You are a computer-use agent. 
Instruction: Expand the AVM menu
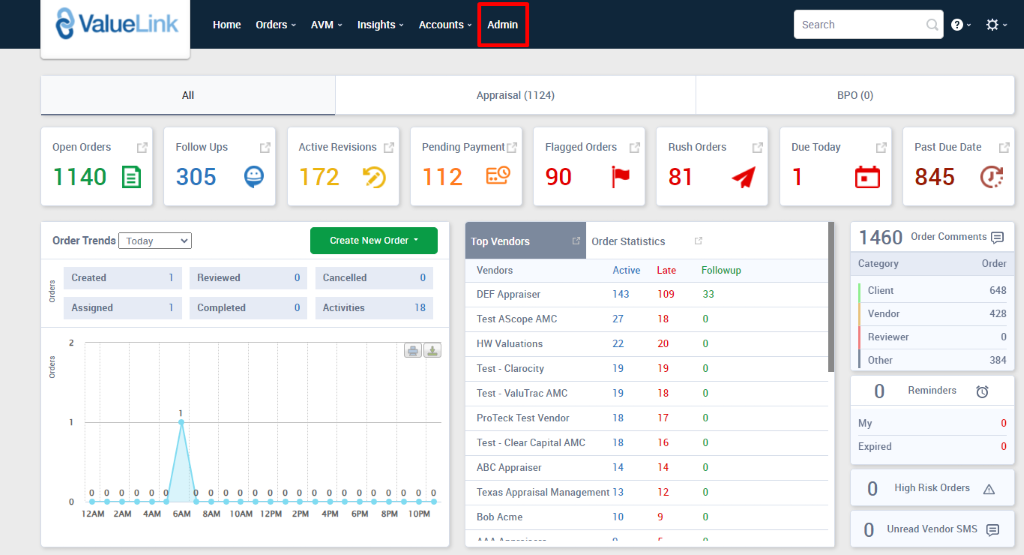pyautogui.click(x=327, y=25)
